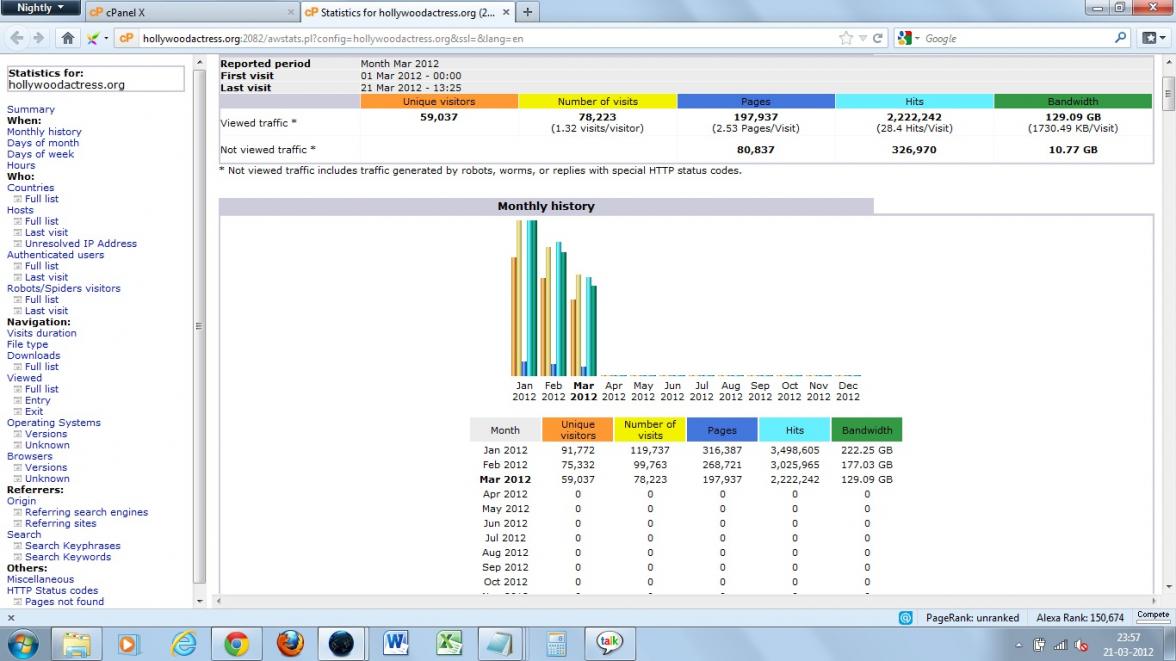Open the Days of month report

click(43, 143)
